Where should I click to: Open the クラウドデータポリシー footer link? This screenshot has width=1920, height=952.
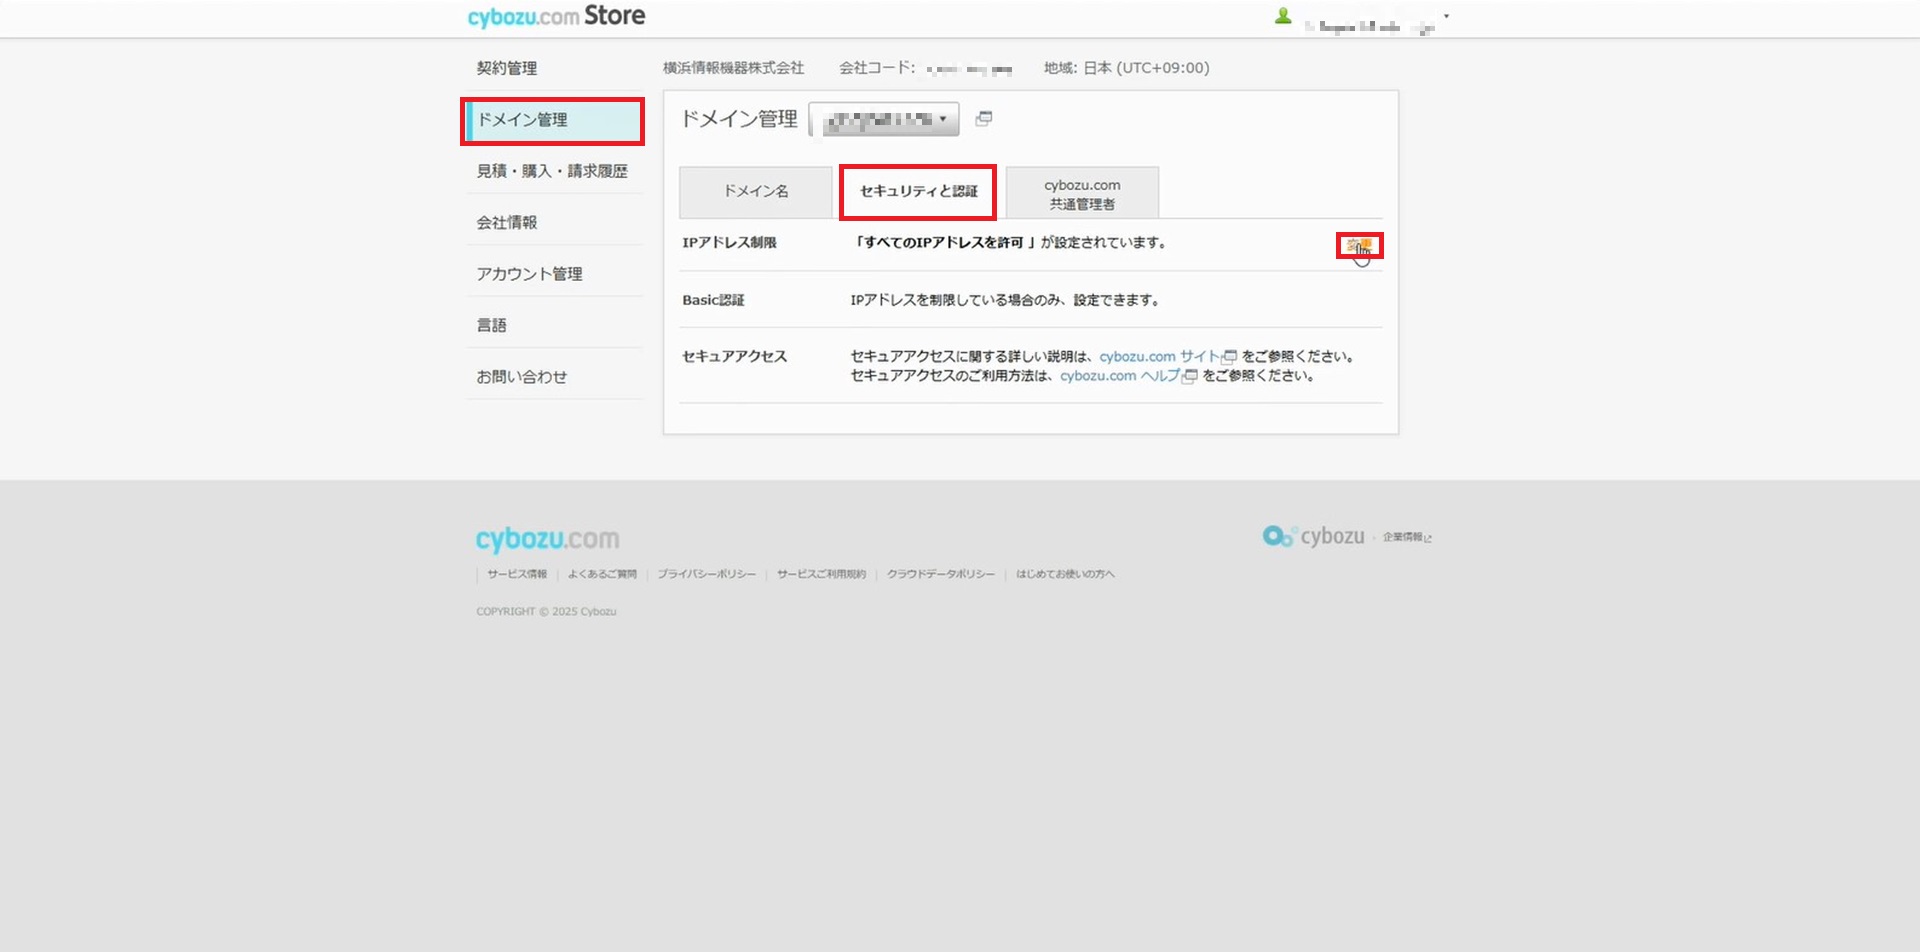pyautogui.click(x=941, y=574)
